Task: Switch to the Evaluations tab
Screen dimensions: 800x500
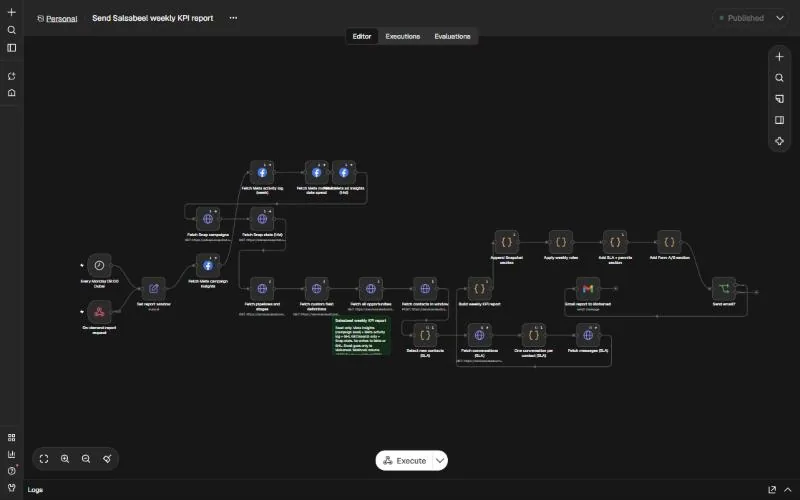Action: tap(452, 36)
